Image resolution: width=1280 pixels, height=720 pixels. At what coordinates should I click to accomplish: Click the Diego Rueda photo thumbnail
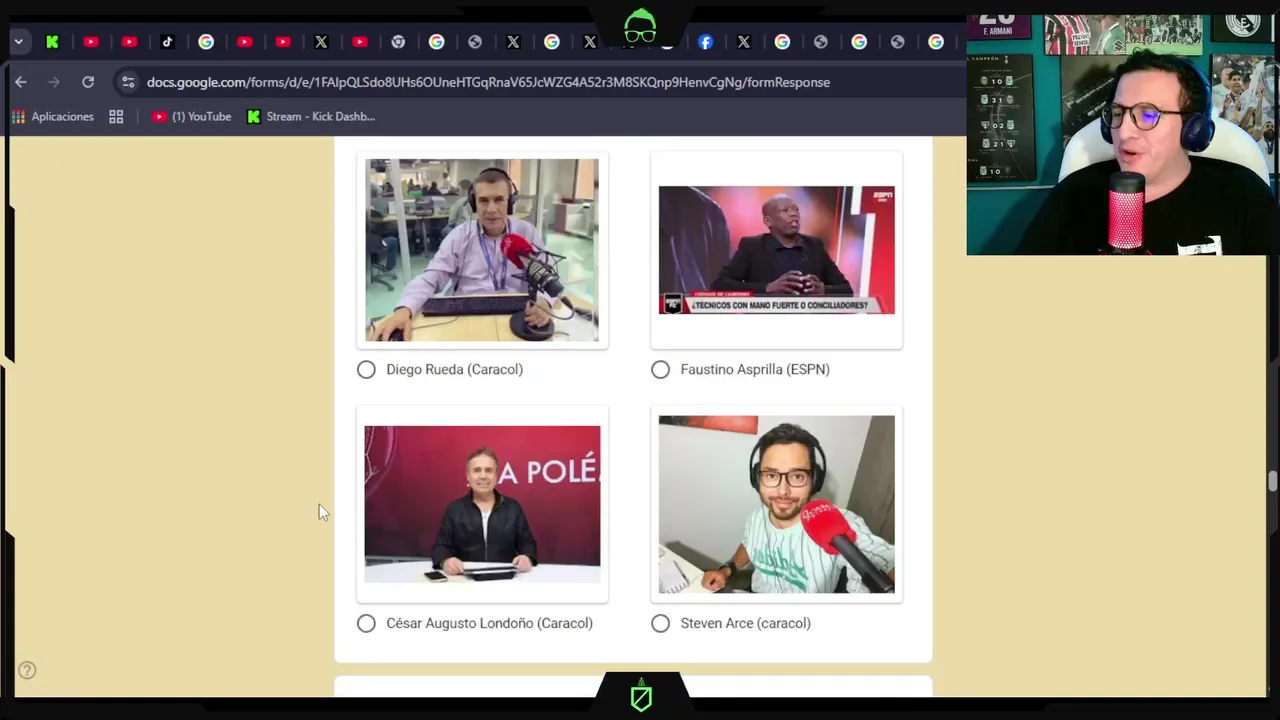(x=482, y=250)
